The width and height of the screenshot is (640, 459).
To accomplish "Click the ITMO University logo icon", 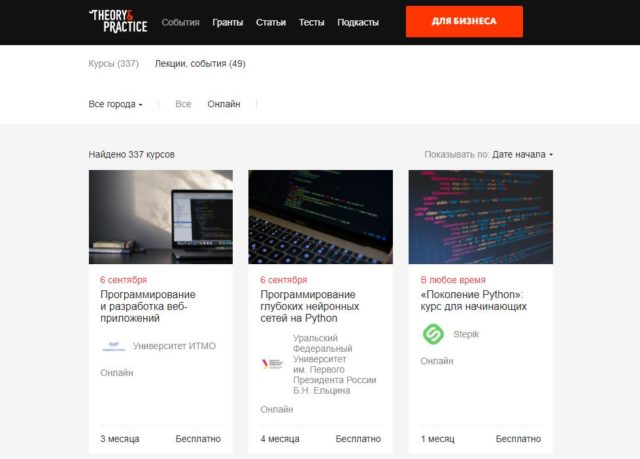I will pos(111,346).
